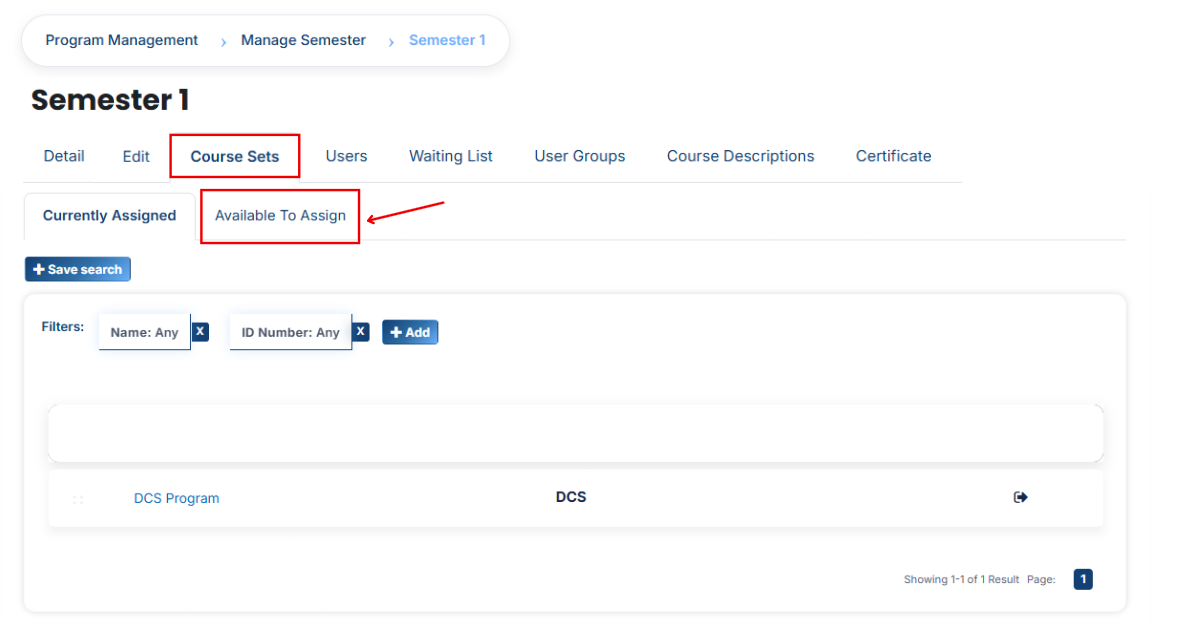Click the Semester 1 page heading

110,99
